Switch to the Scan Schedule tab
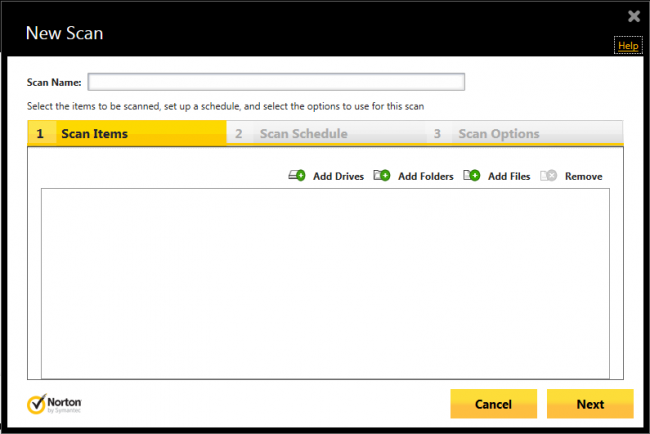This screenshot has width=650, height=434. 303,133
